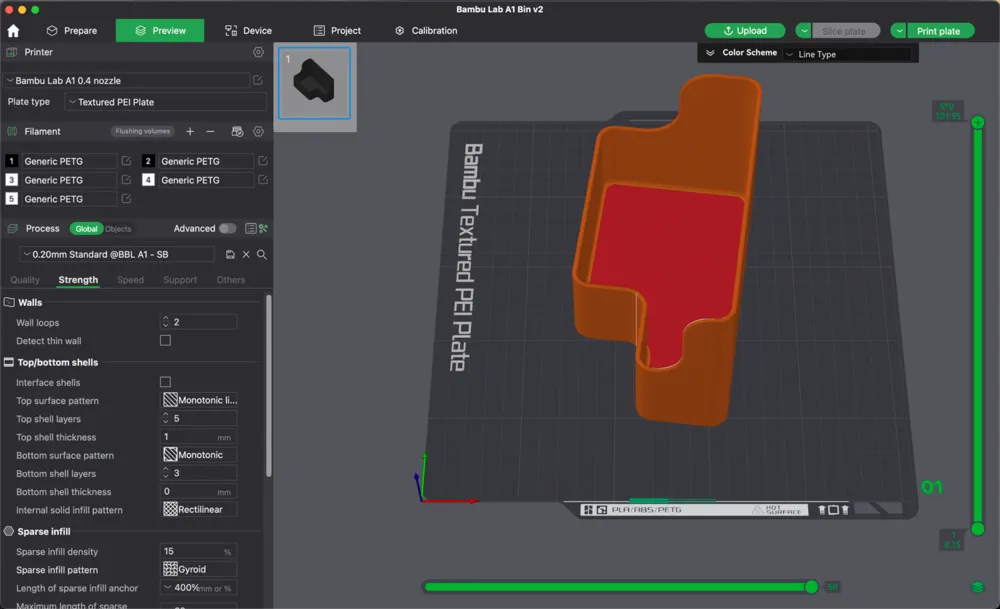Compare presets icon beside Advanced
The width and height of the screenshot is (1000, 609).
point(263,228)
